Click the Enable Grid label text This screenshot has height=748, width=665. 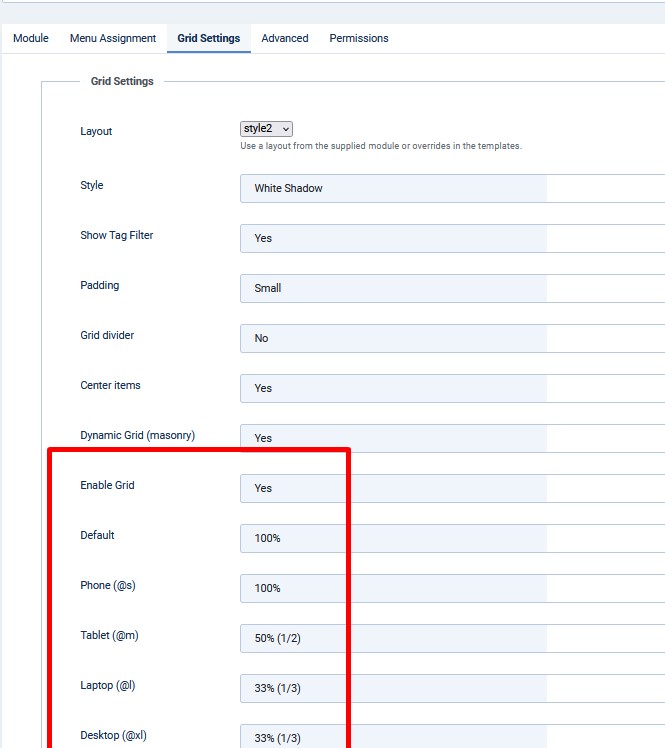pyautogui.click(x=107, y=485)
